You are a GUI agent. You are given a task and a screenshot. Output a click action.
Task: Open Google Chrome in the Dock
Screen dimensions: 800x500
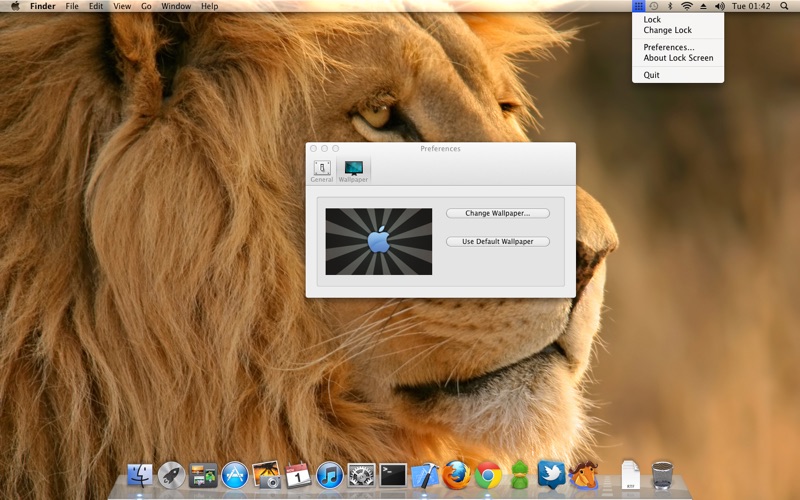488,474
